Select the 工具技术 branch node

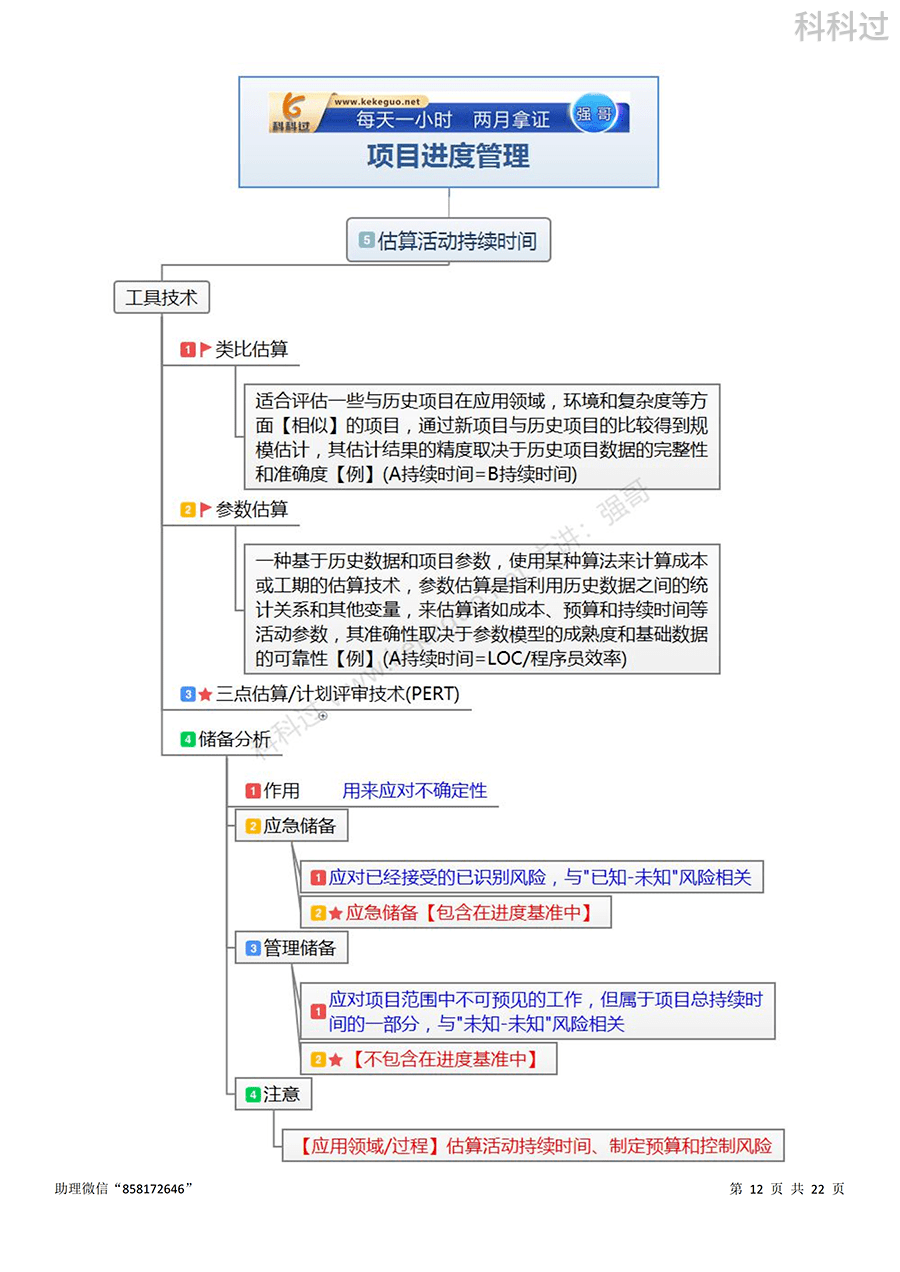161,297
